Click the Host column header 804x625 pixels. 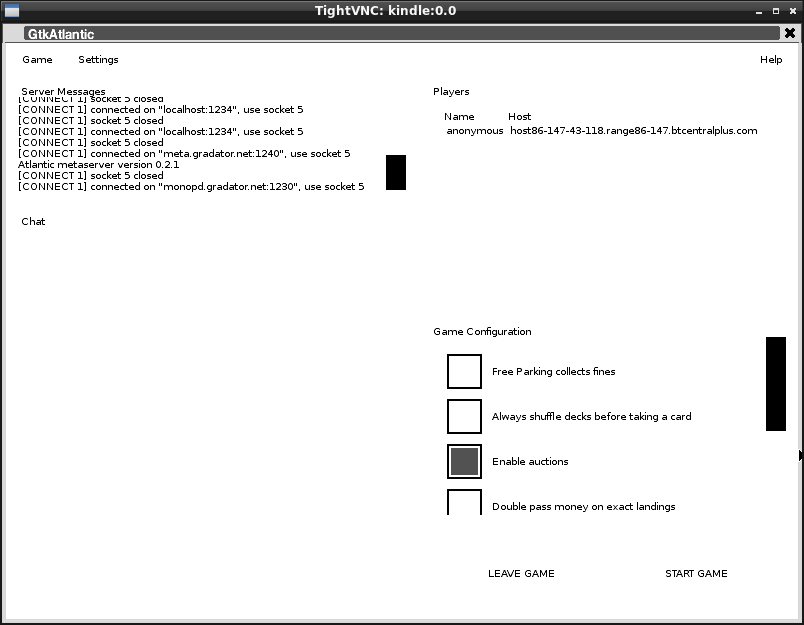point(519,116)
